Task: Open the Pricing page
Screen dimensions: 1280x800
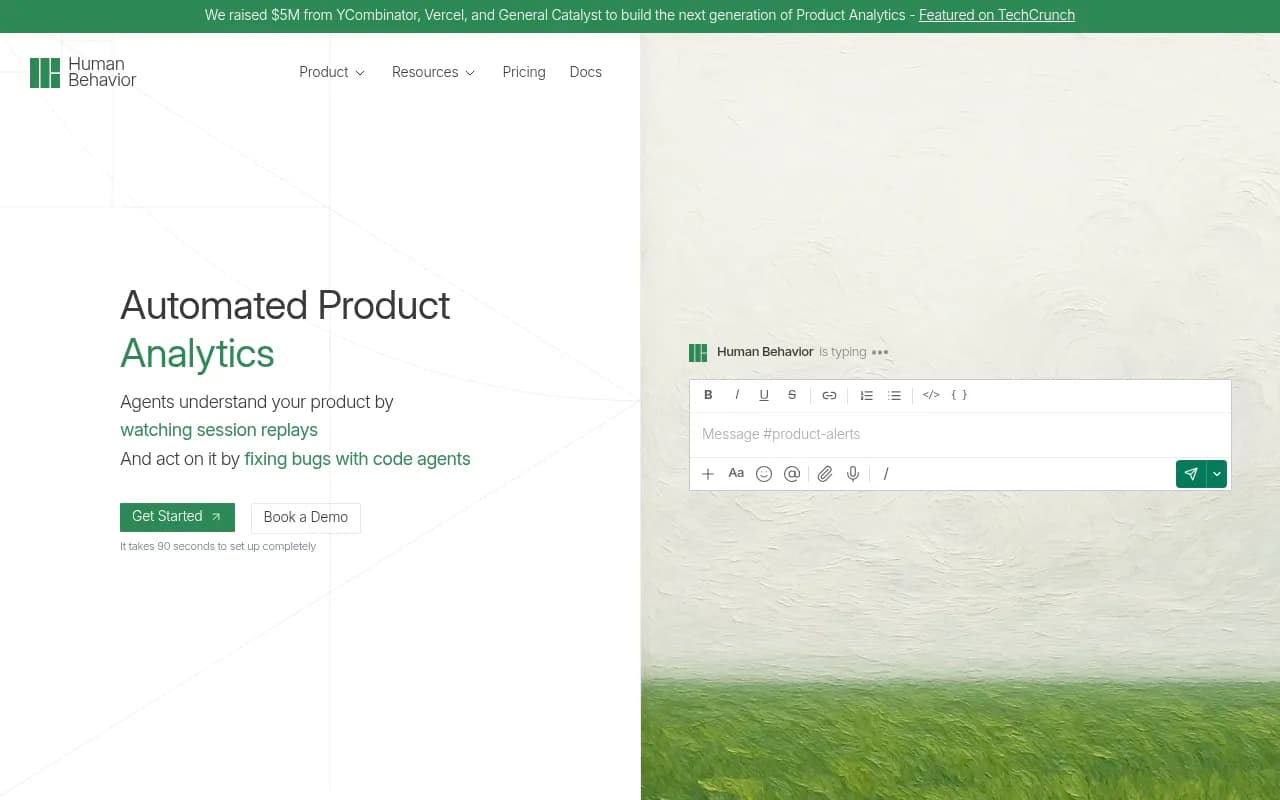Action: (x=524, y=72)
